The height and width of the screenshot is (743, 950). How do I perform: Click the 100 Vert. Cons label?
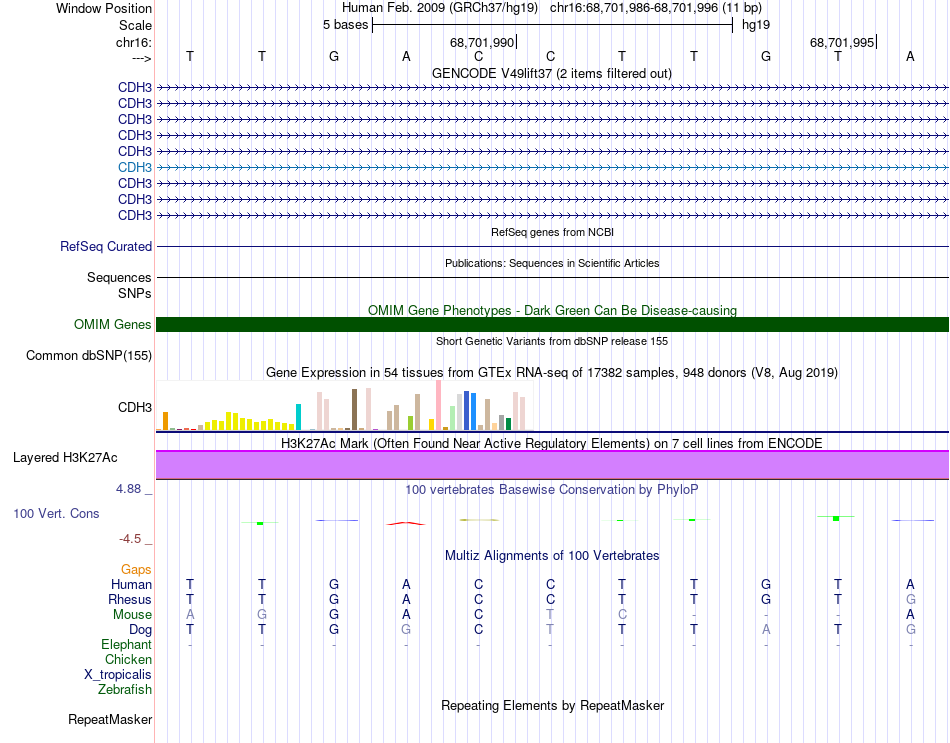coord(56,513)
